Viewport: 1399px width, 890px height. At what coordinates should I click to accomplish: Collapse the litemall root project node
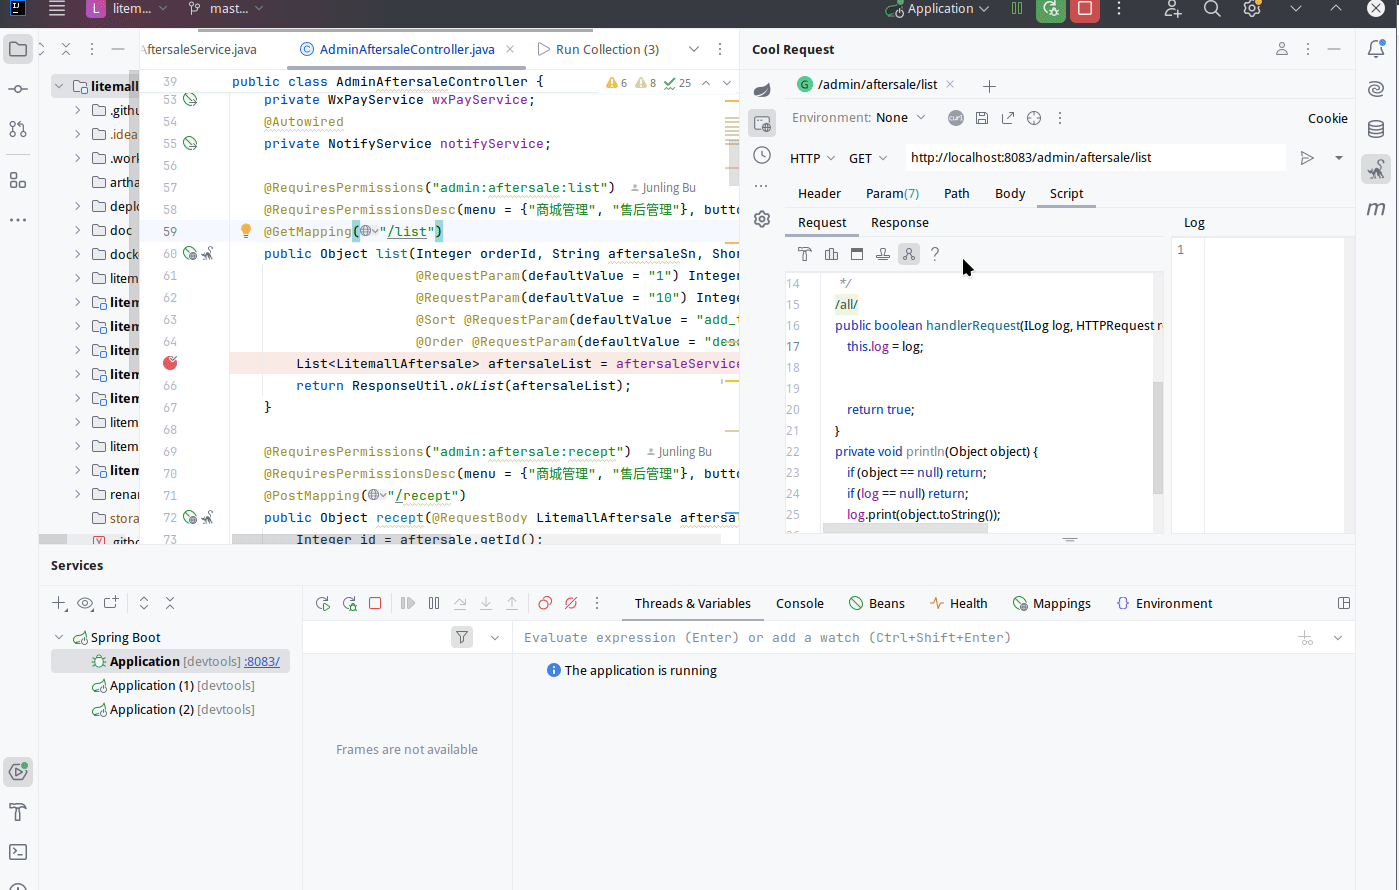click(59, 86)
